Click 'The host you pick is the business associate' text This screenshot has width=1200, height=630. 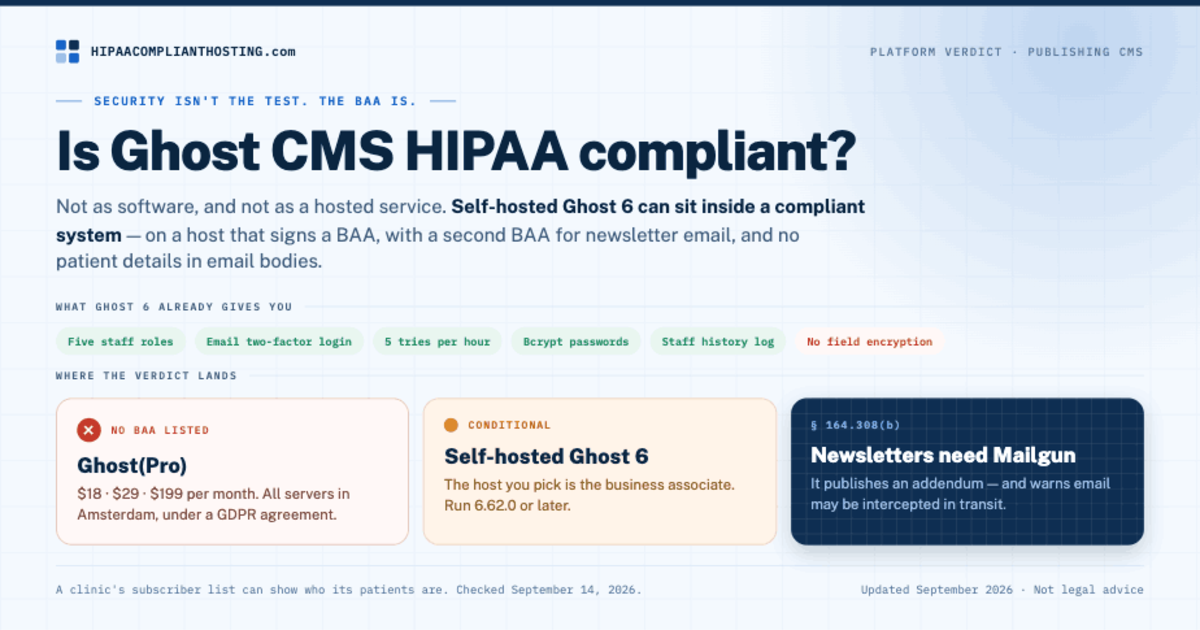(589, 485)
